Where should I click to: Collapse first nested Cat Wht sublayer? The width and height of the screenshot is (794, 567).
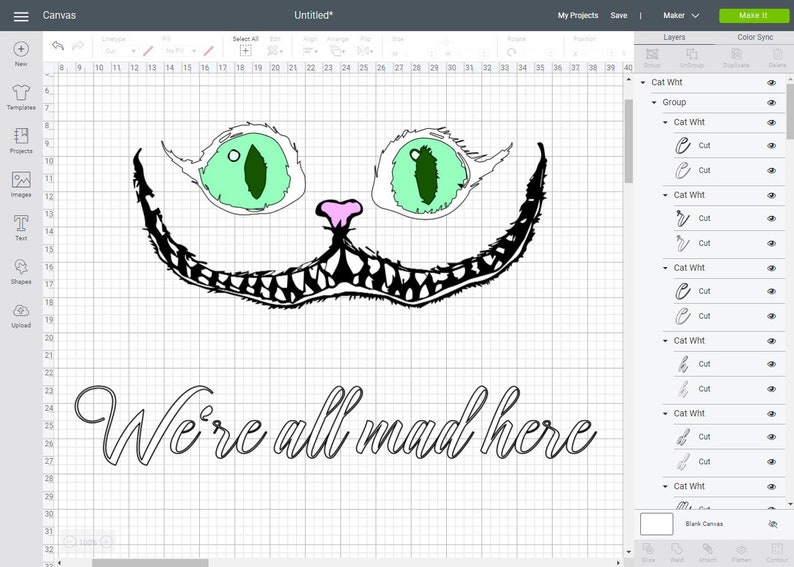pyautogui.click(x=665, y=123)
